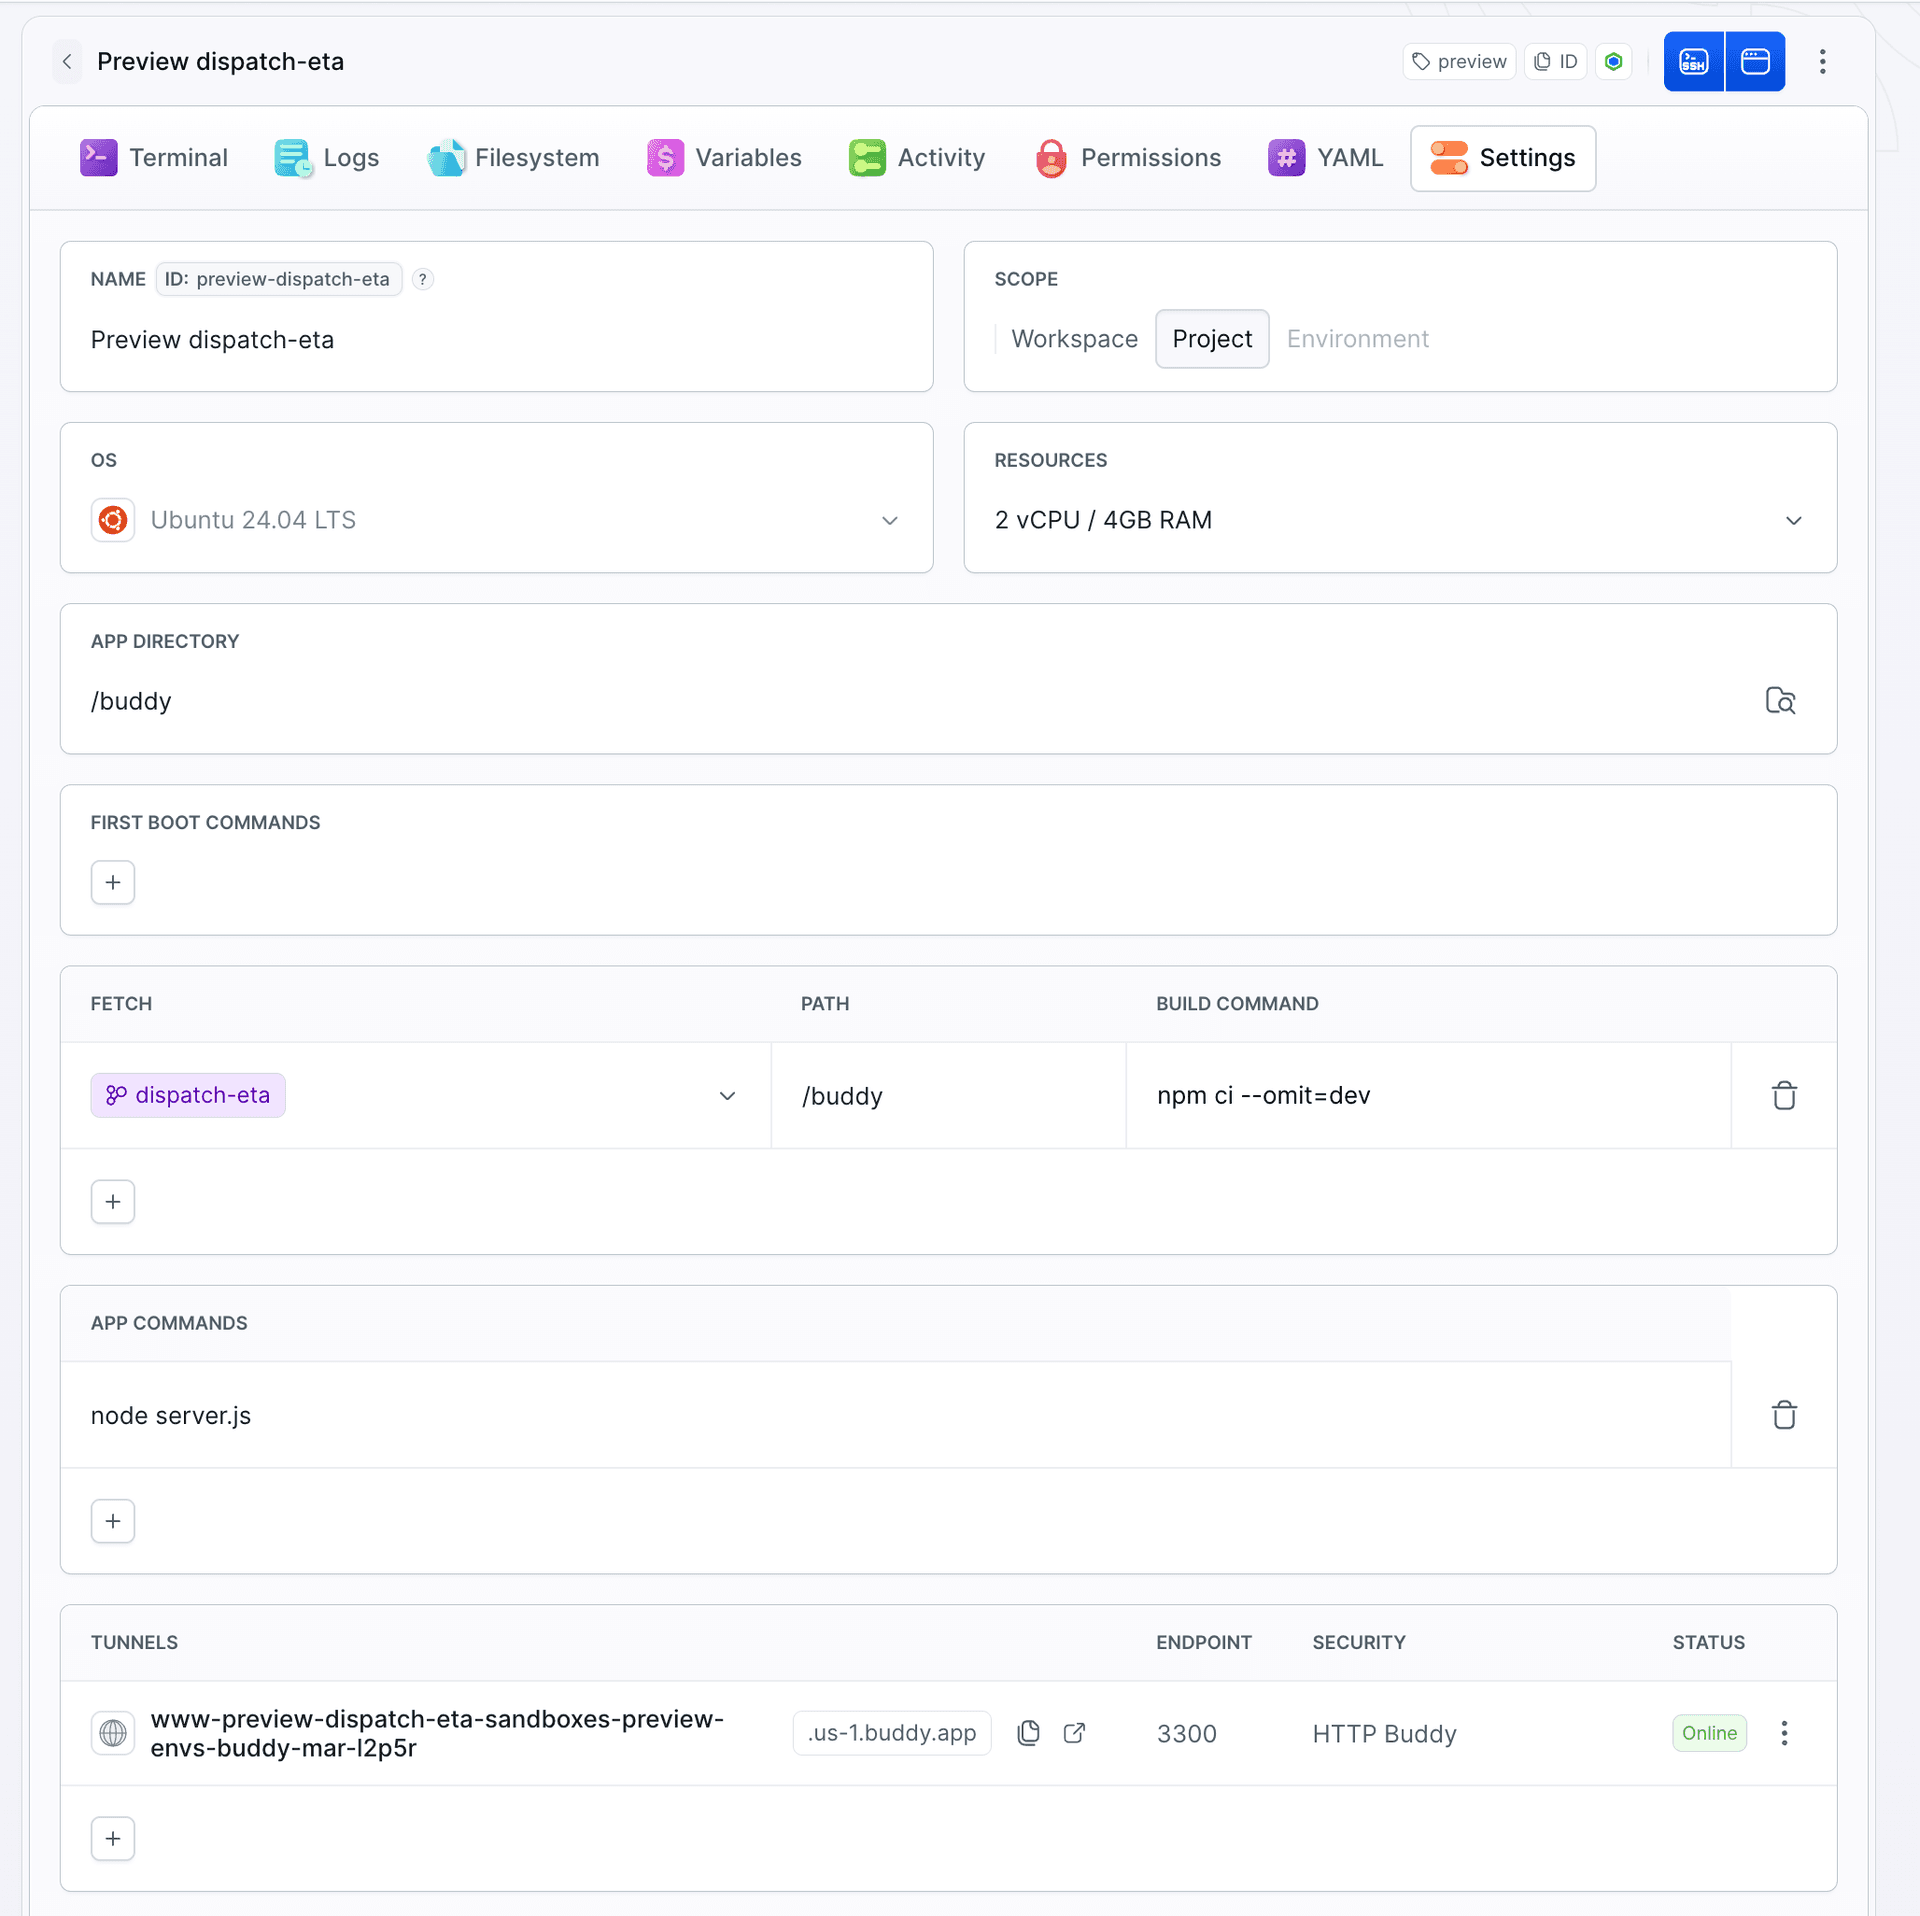Click the Online status badge
The width and height of the screenshot is (1920, 1916).
tap(1709, 1733)
